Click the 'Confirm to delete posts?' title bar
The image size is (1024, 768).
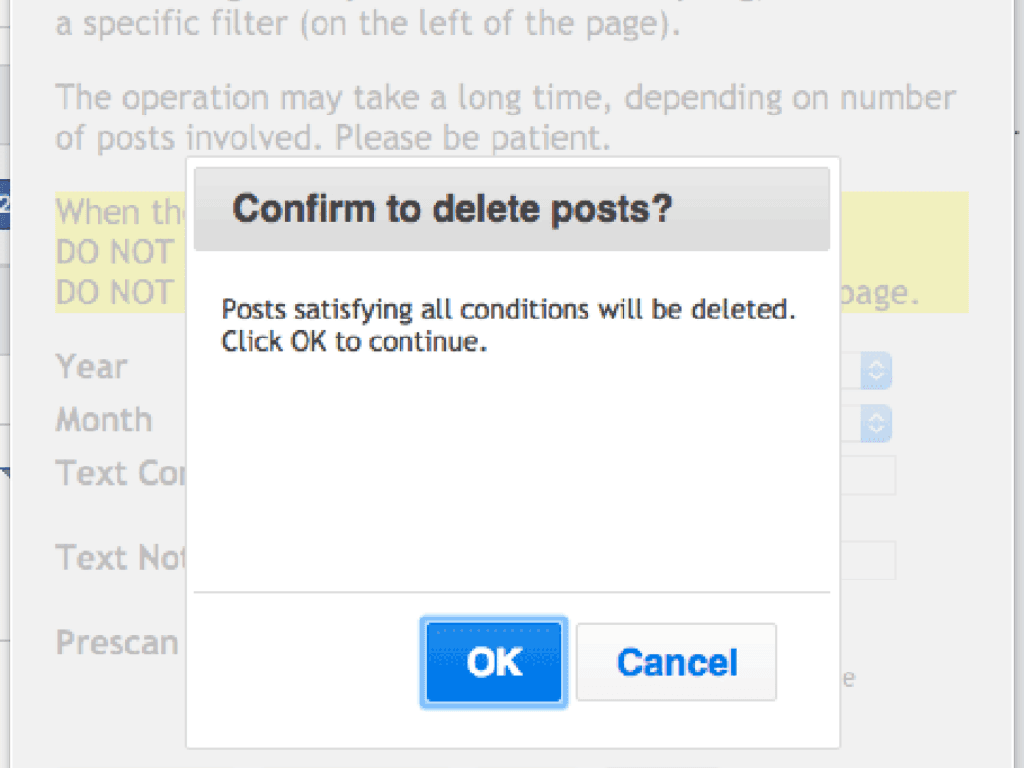tap(511, 209)
